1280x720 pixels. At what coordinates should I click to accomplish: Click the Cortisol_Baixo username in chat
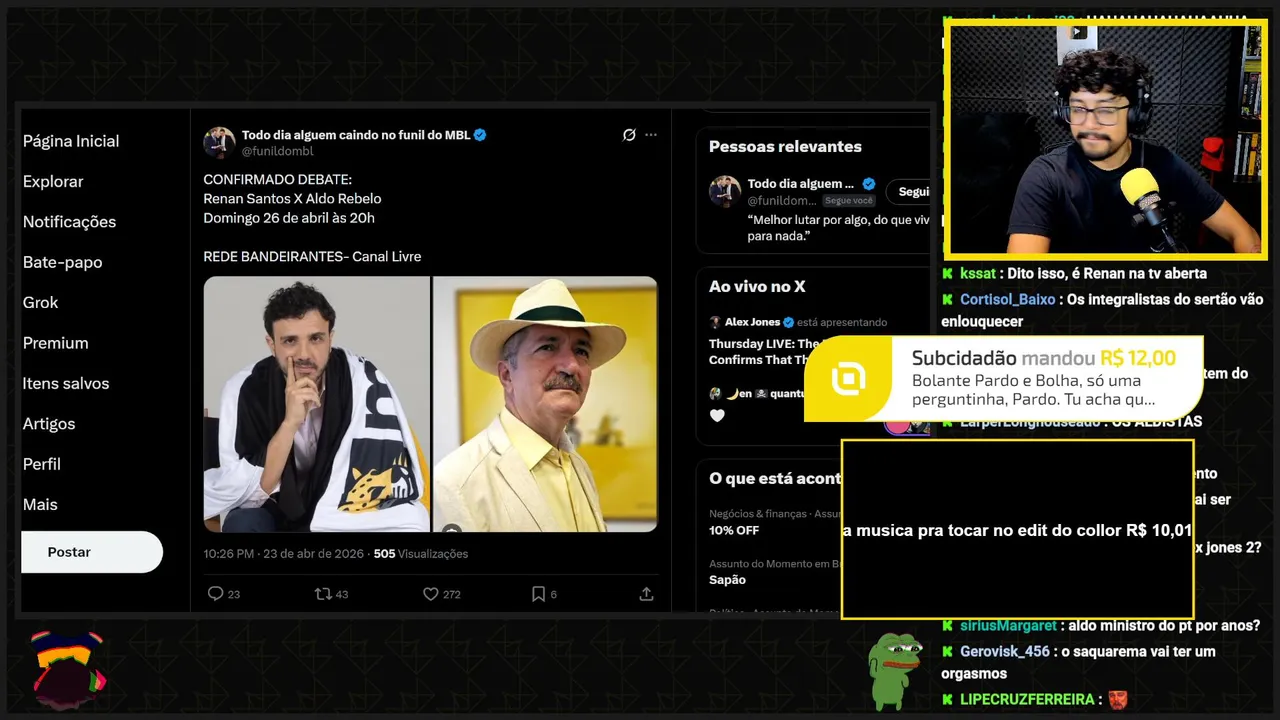point(1008,299)
